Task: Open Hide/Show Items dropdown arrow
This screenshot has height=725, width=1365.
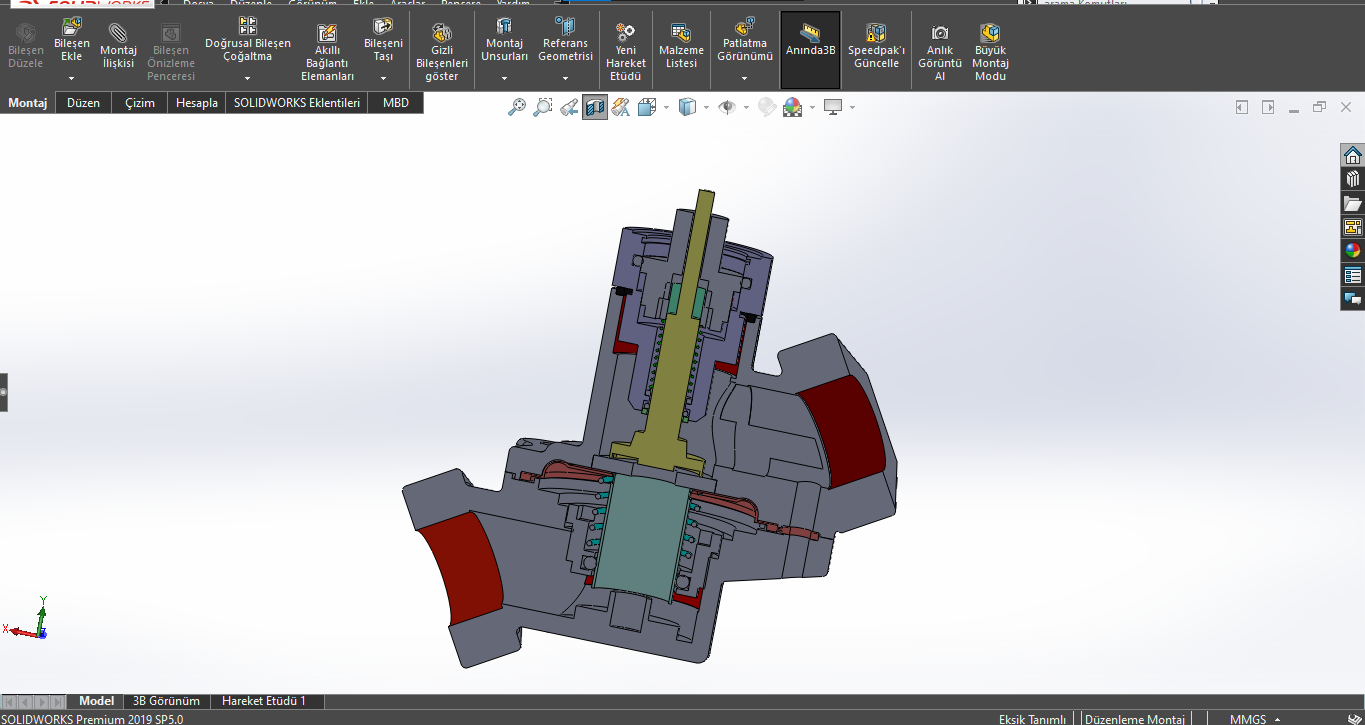Action: [x=746, y=107]
